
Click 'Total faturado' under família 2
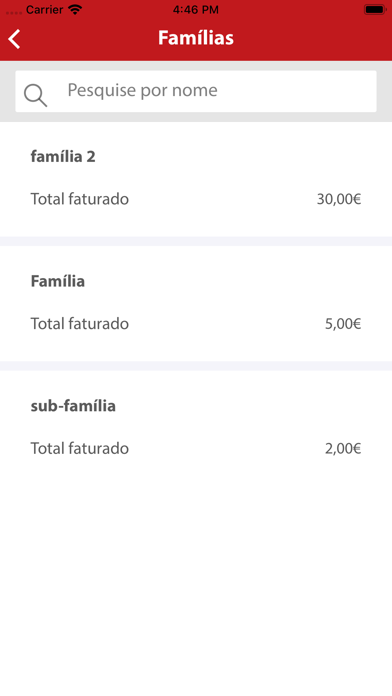(x=79, y=199)
